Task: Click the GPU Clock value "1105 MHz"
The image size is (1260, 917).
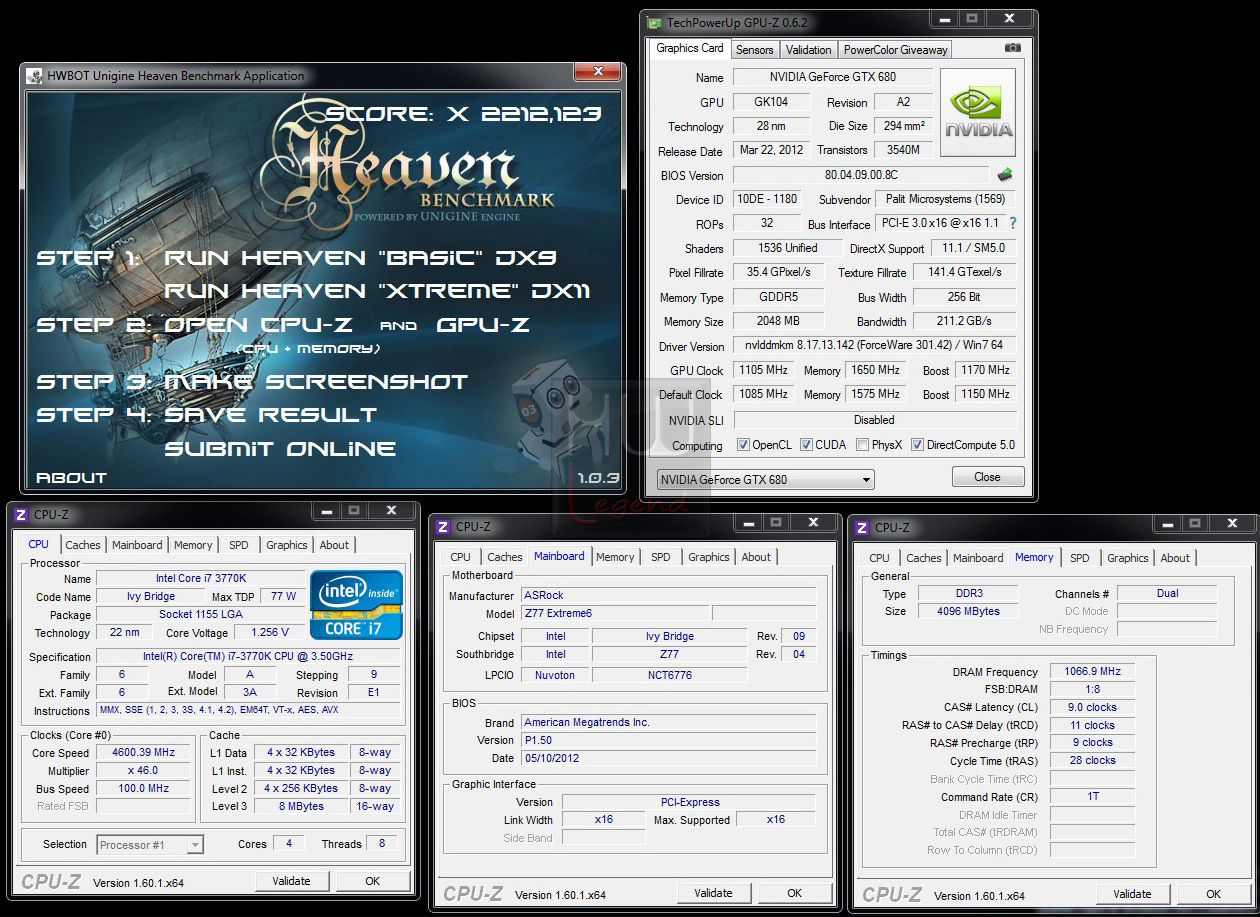Action: coord(764,370)
